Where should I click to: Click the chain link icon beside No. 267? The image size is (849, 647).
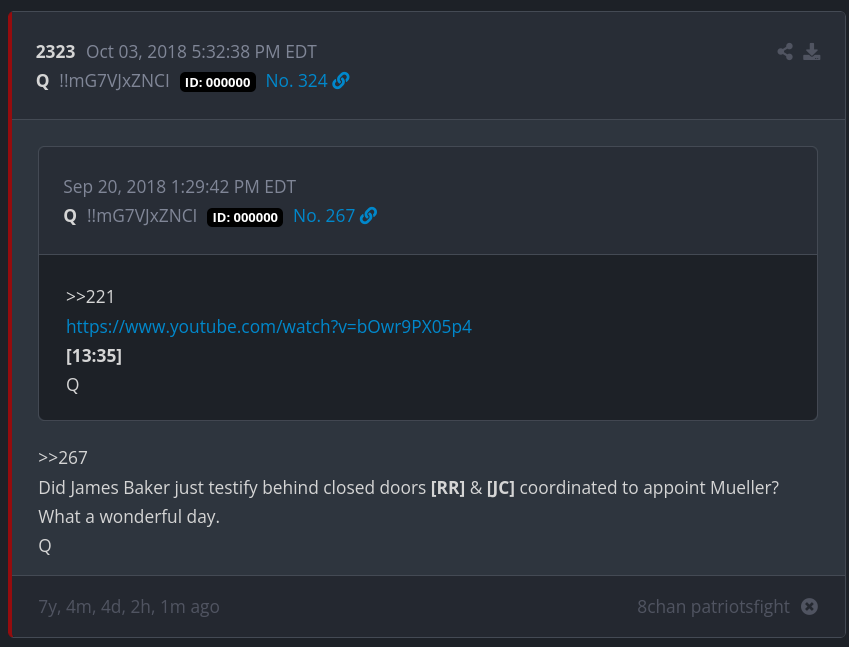[x=368, y=216]
